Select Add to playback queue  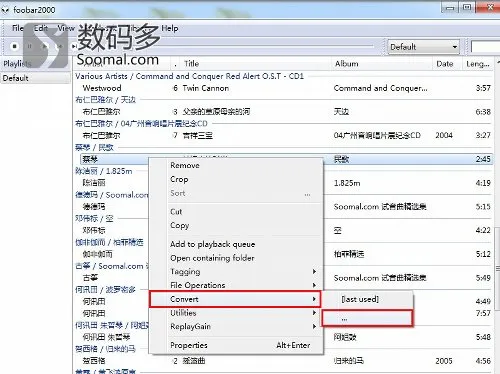237,244
